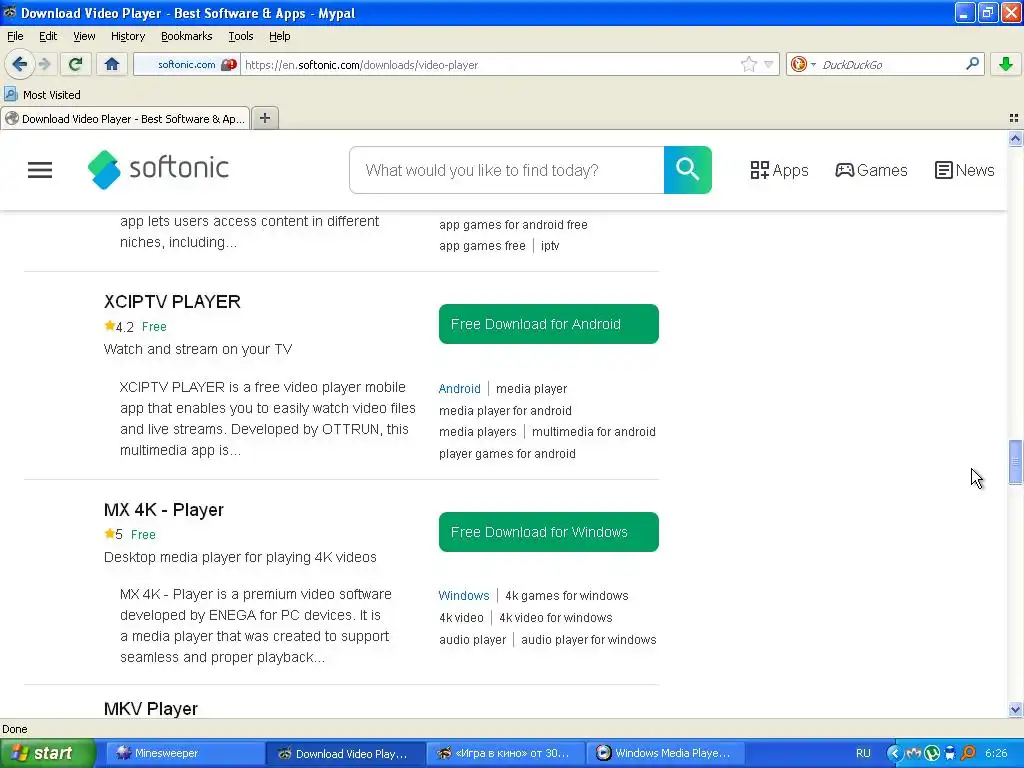Switch to the «Игра в кино» taskbar window
Image resolution: width=1024 pixels, height=768 pixels.
coord(505,753)
